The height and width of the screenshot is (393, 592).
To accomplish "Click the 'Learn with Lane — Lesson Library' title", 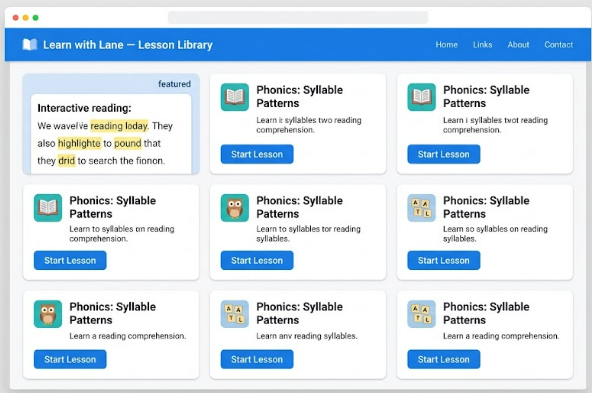I will point(128,45).
